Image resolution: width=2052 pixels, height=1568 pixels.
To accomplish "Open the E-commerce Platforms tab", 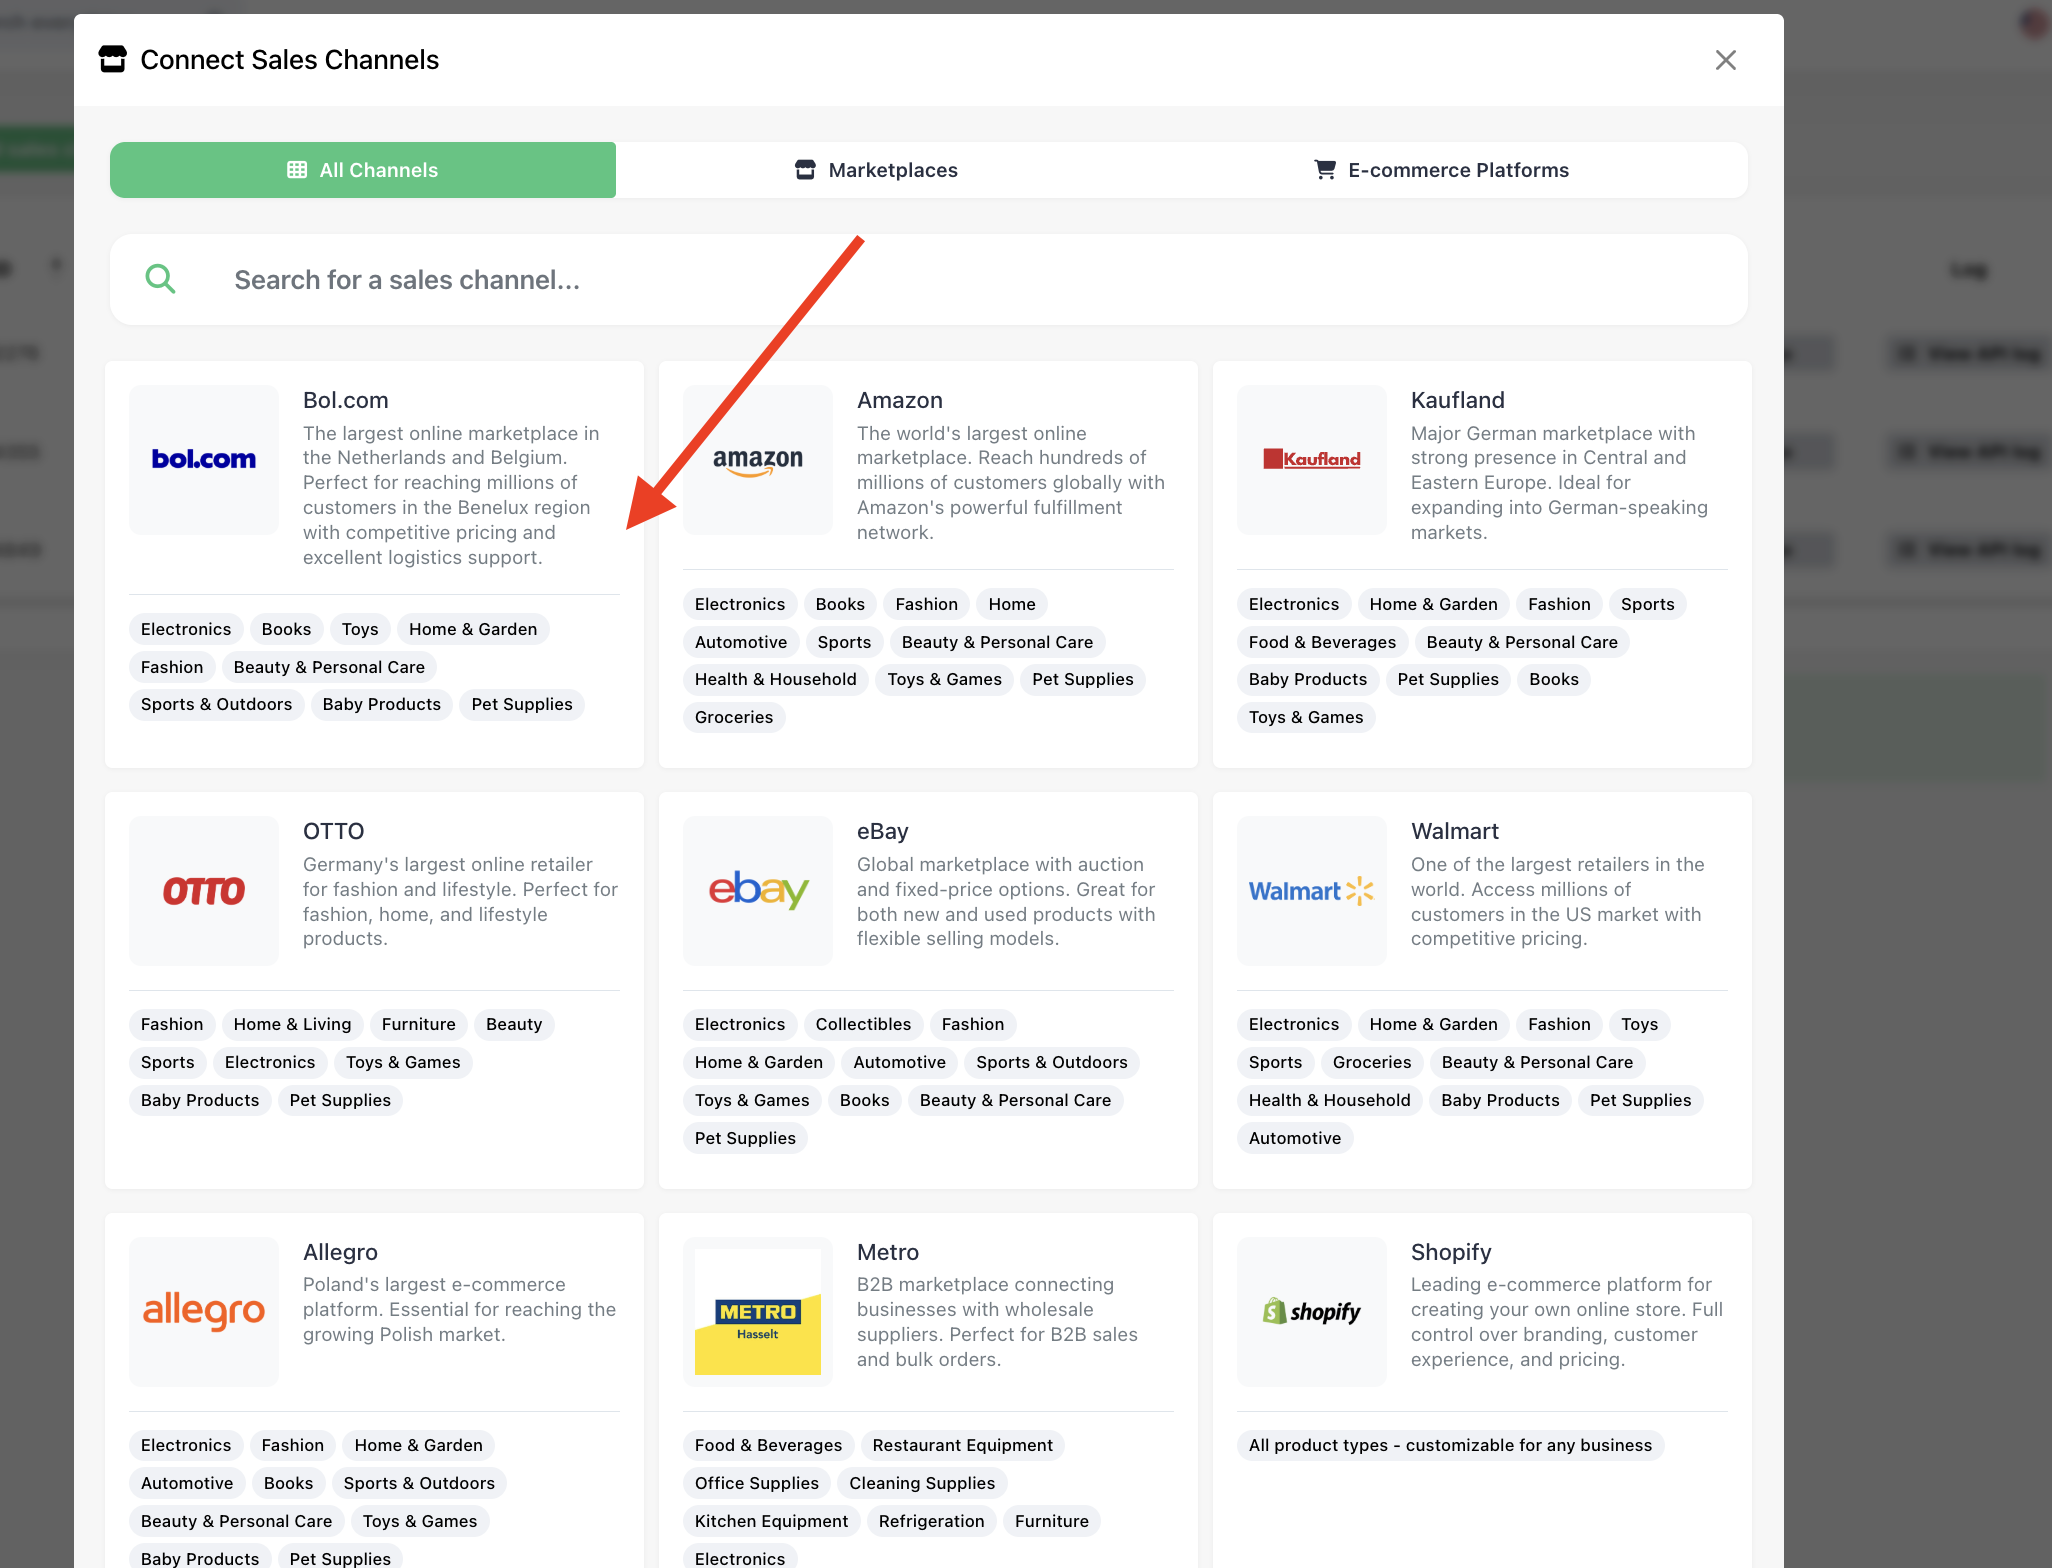I will [1441, 170].
